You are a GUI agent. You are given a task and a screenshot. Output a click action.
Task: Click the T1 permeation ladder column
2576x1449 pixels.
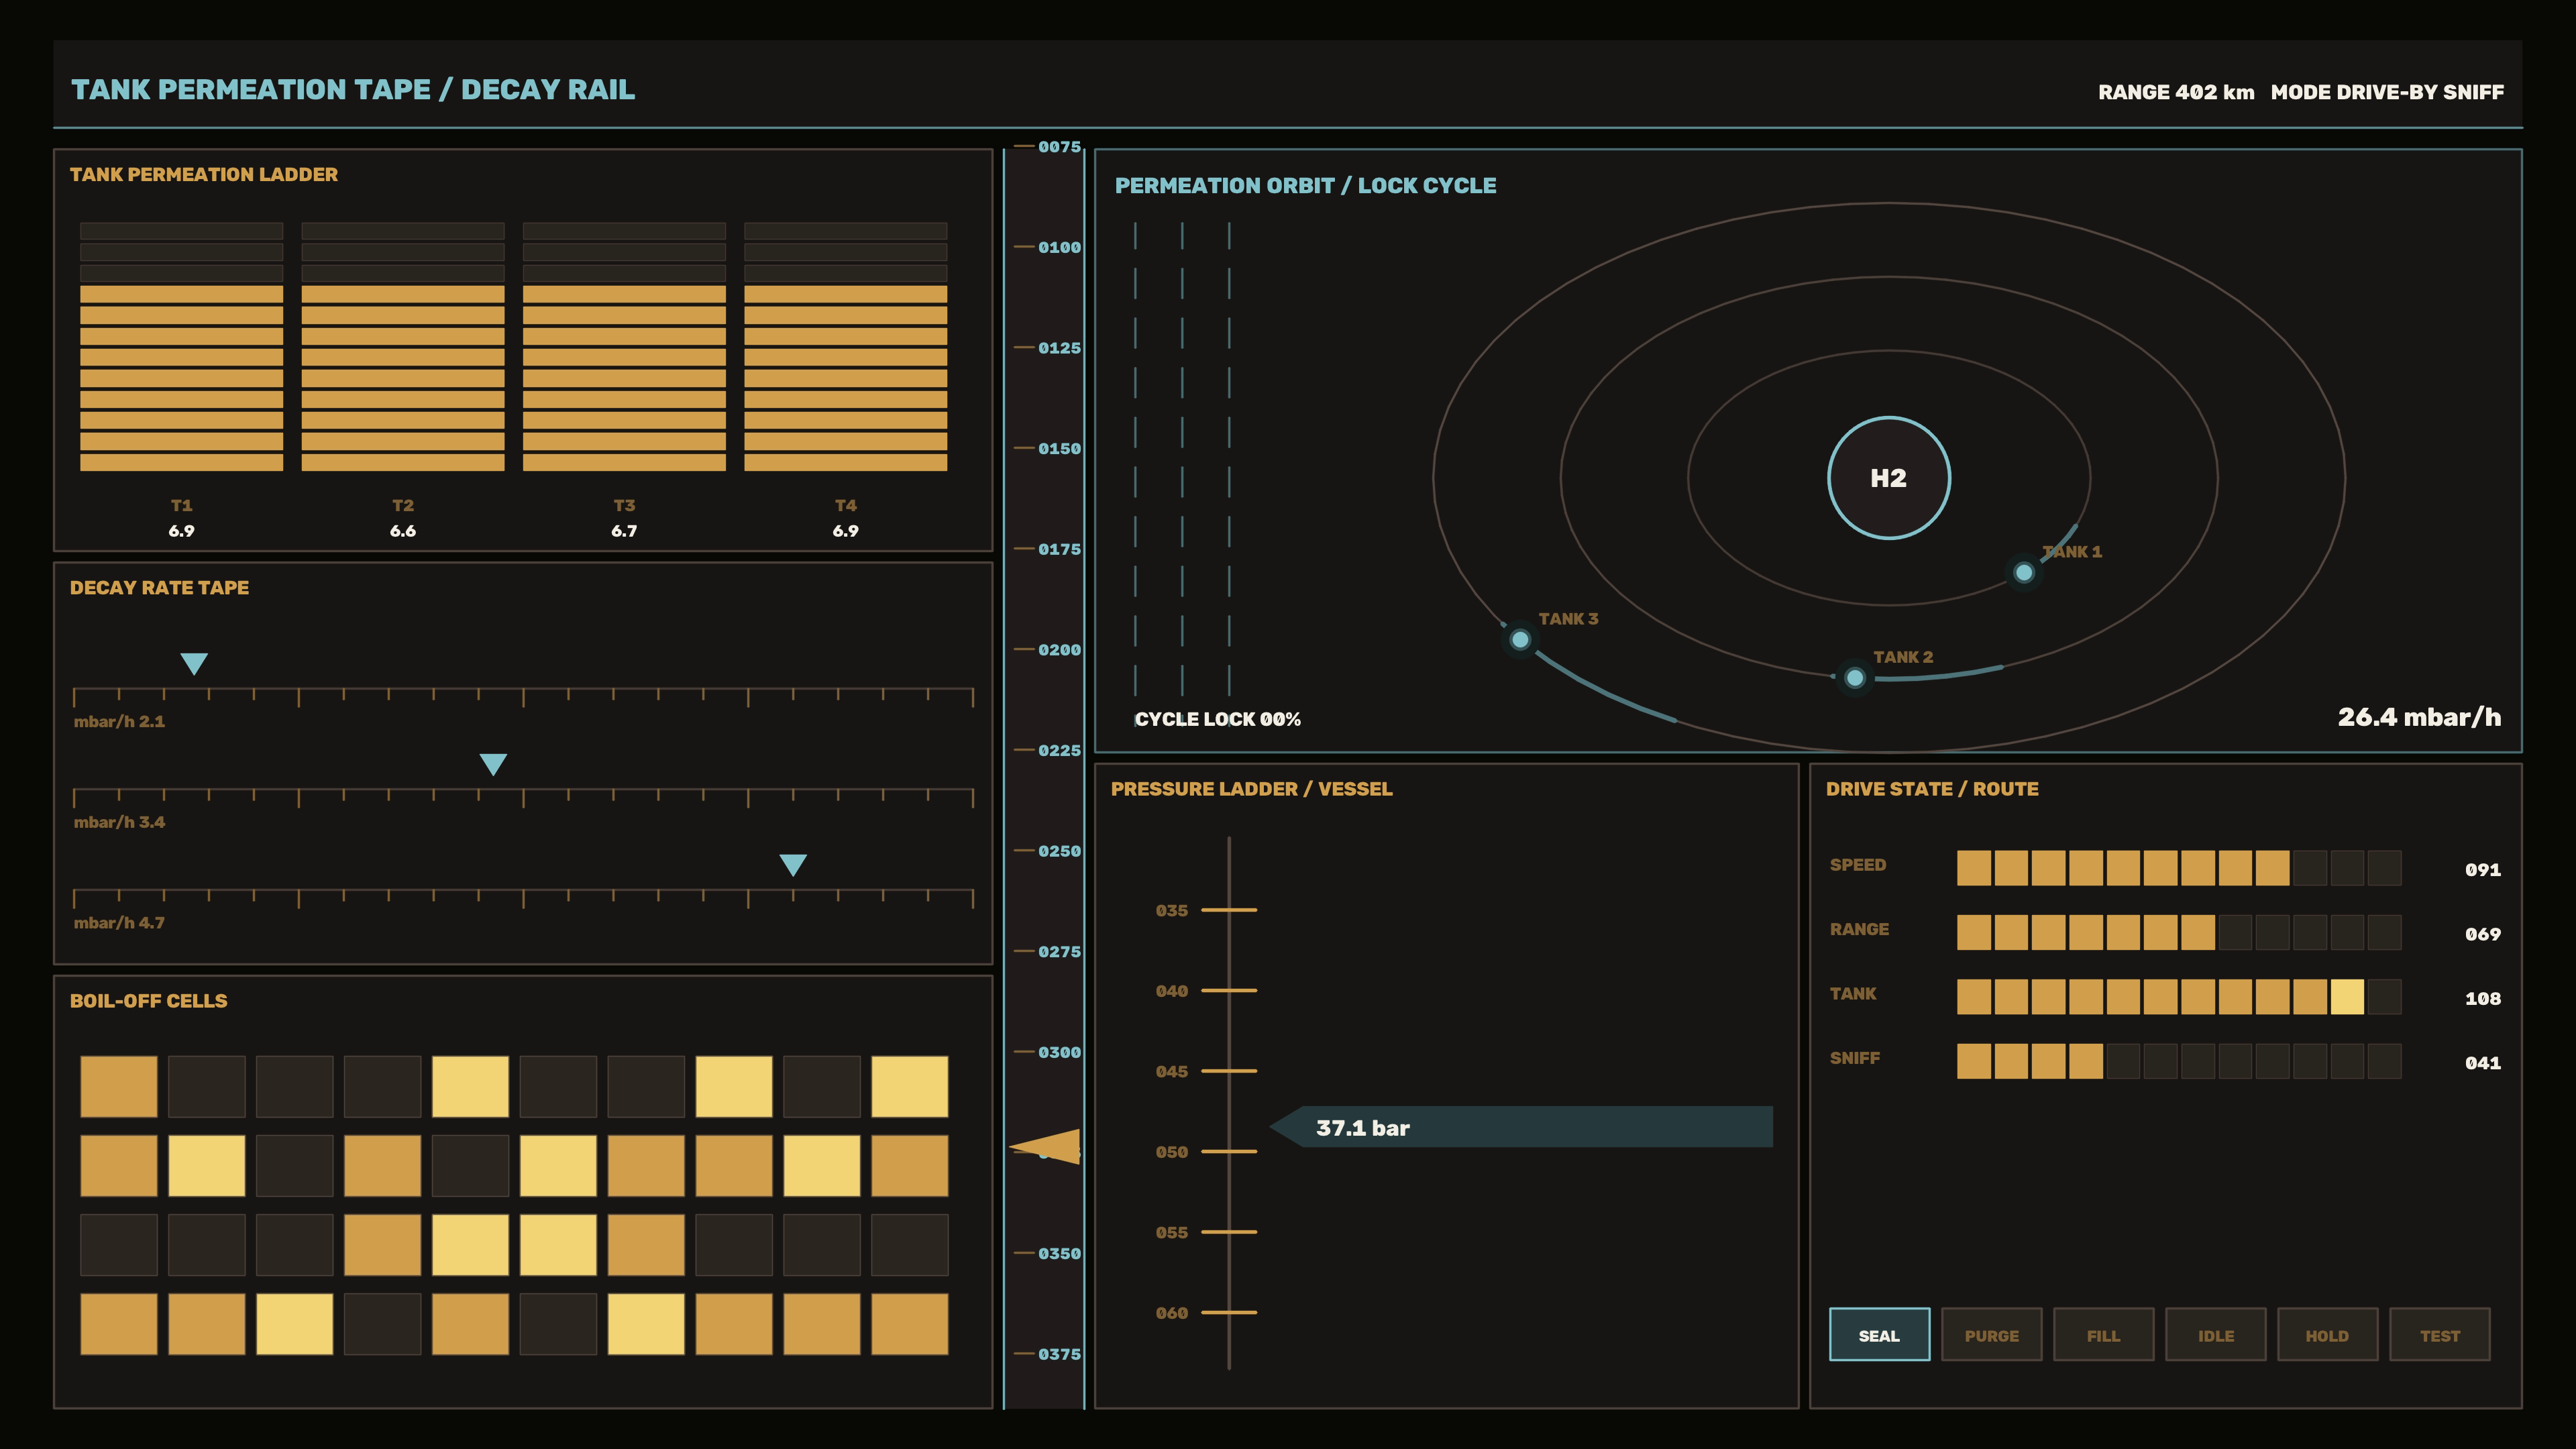coord(181,347)
